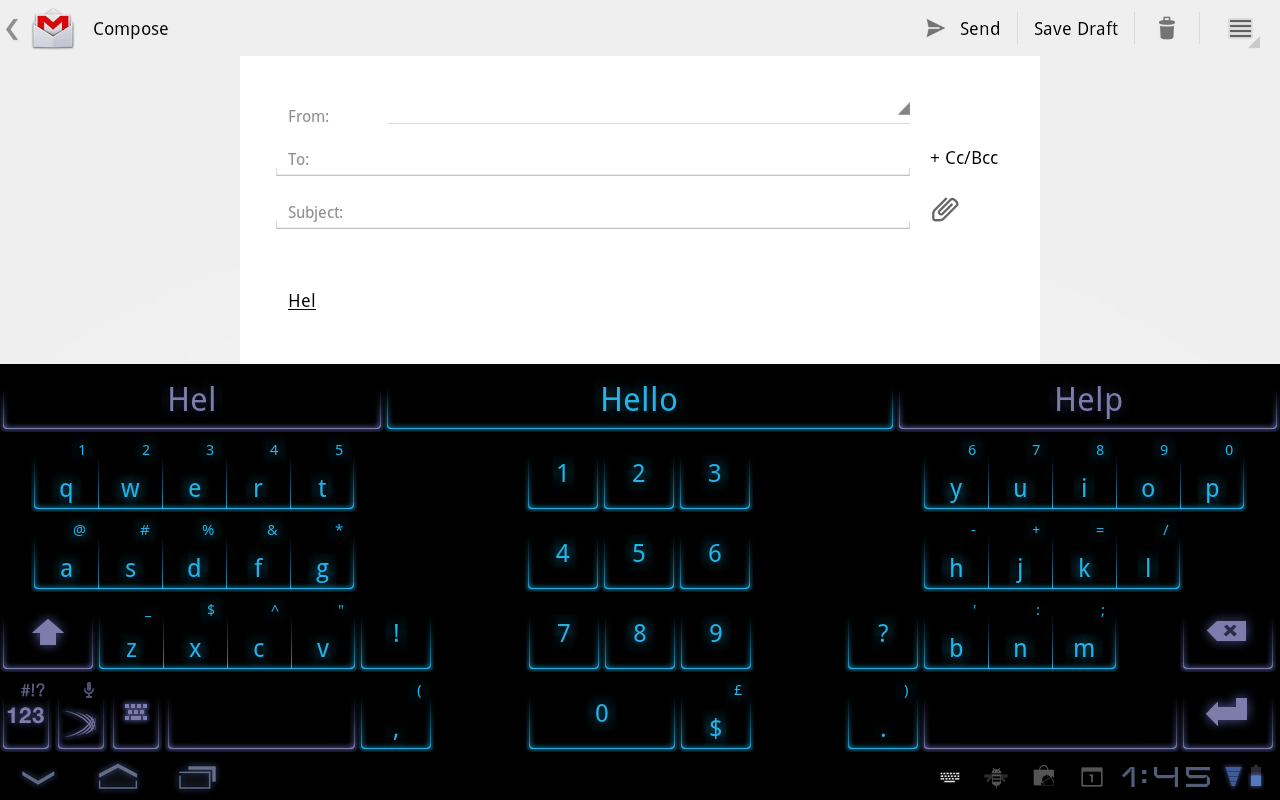This screenshot has height=800, width=1280.
Task: Choose the 'Hello' suggestion
Action: click(639, 400)
